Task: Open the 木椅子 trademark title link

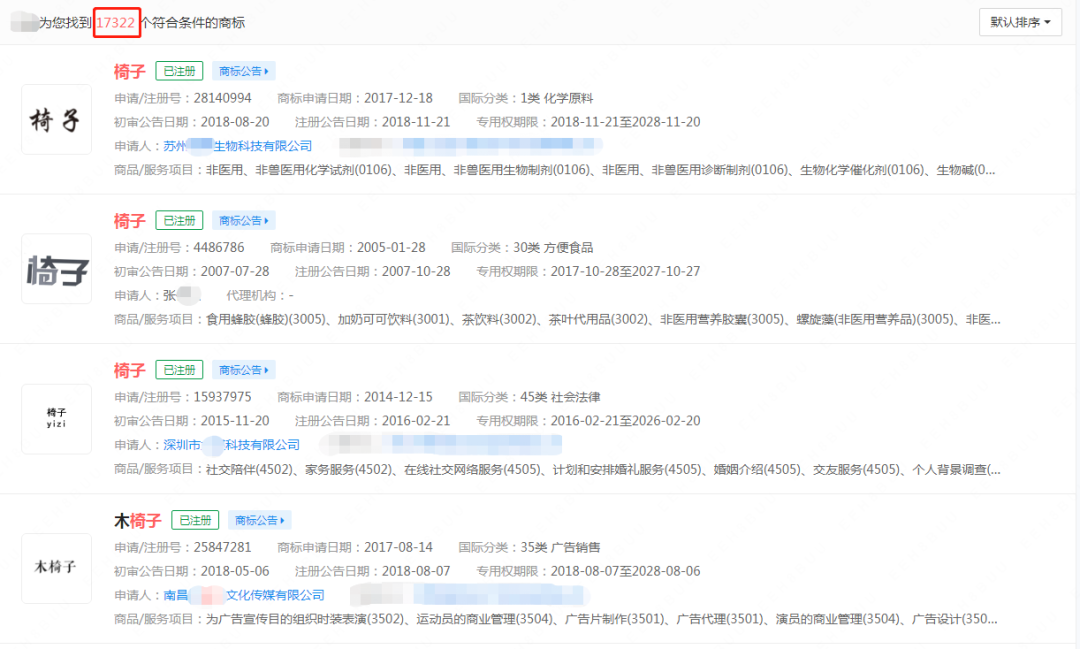Action: (137, 520)
